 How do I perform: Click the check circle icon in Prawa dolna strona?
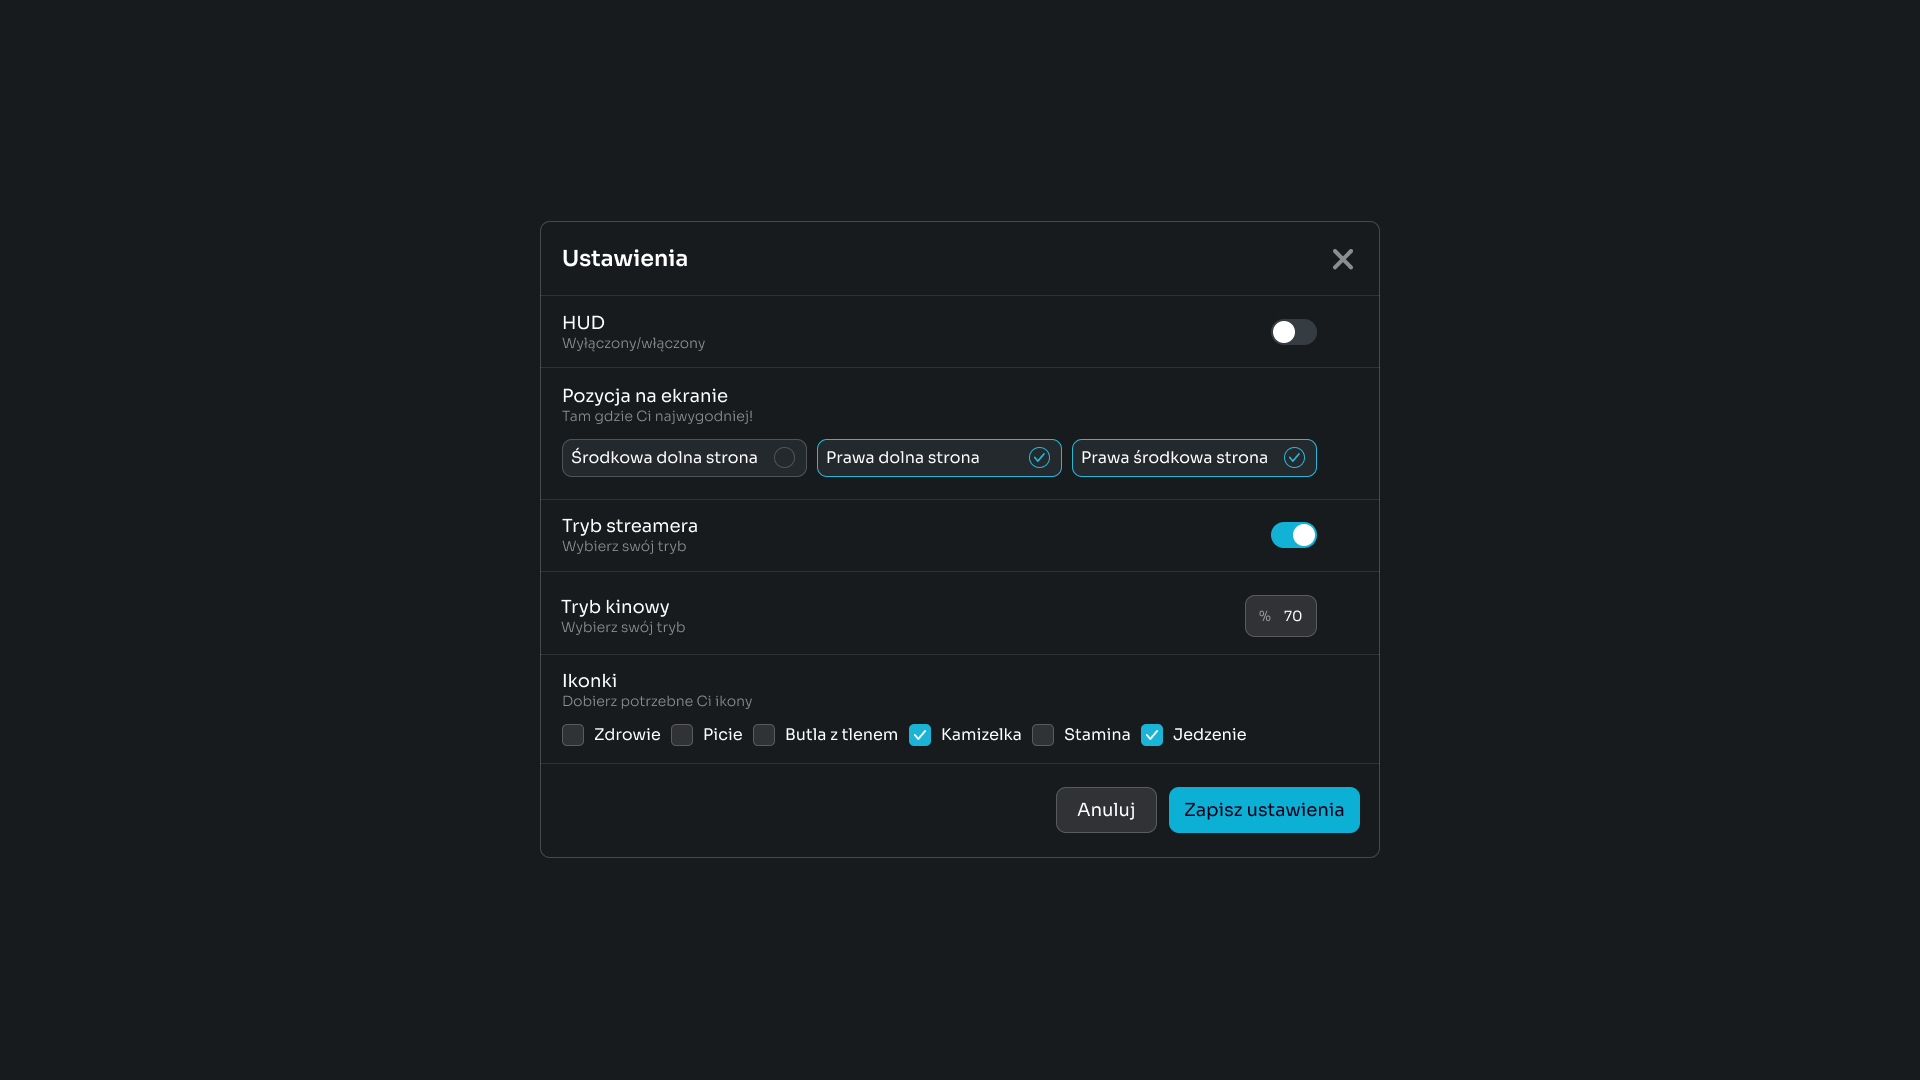coord(1039,458)
